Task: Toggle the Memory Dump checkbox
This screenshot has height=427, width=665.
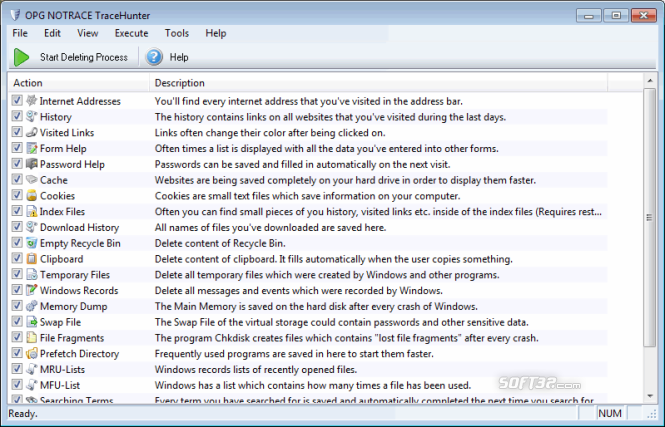Action: [x=17, y=306]
